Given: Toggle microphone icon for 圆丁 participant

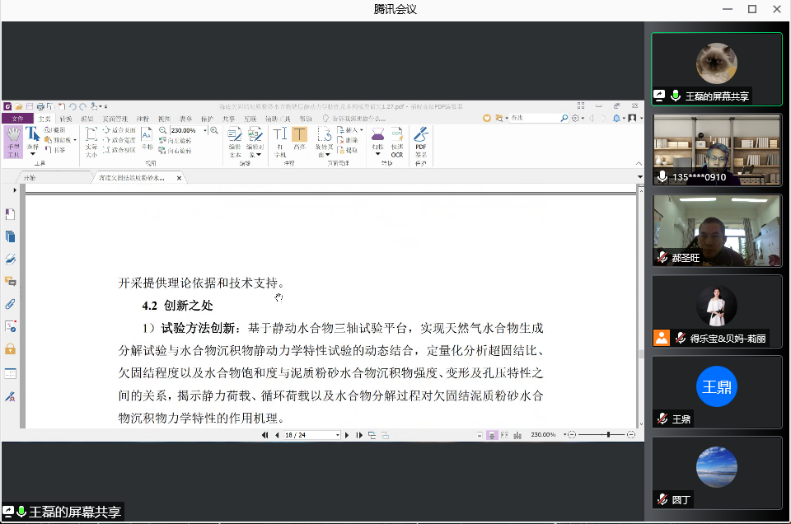Looking at the screenshot, I should [x=662, y=499].
